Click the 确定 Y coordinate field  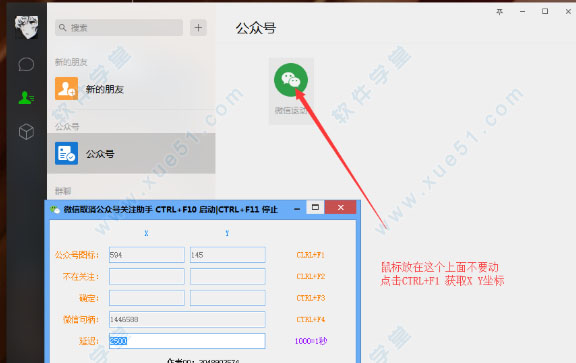(228, 298)
